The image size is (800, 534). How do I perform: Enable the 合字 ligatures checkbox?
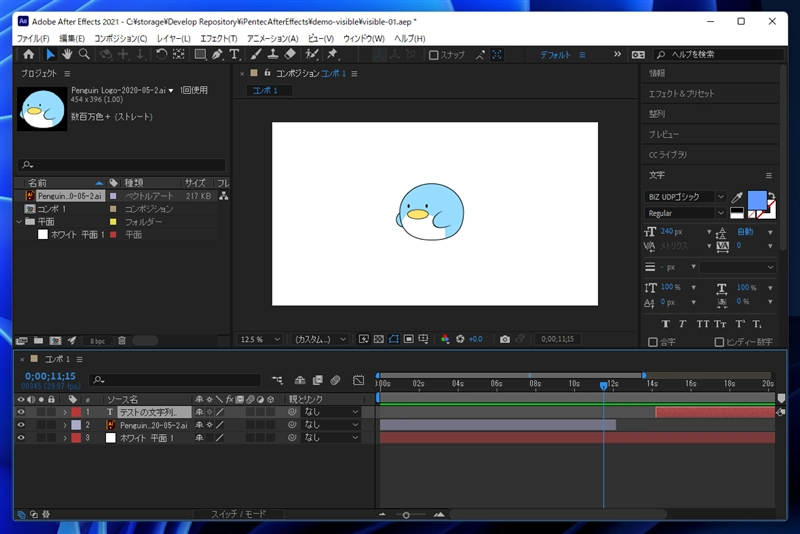(x=653, y=342)
